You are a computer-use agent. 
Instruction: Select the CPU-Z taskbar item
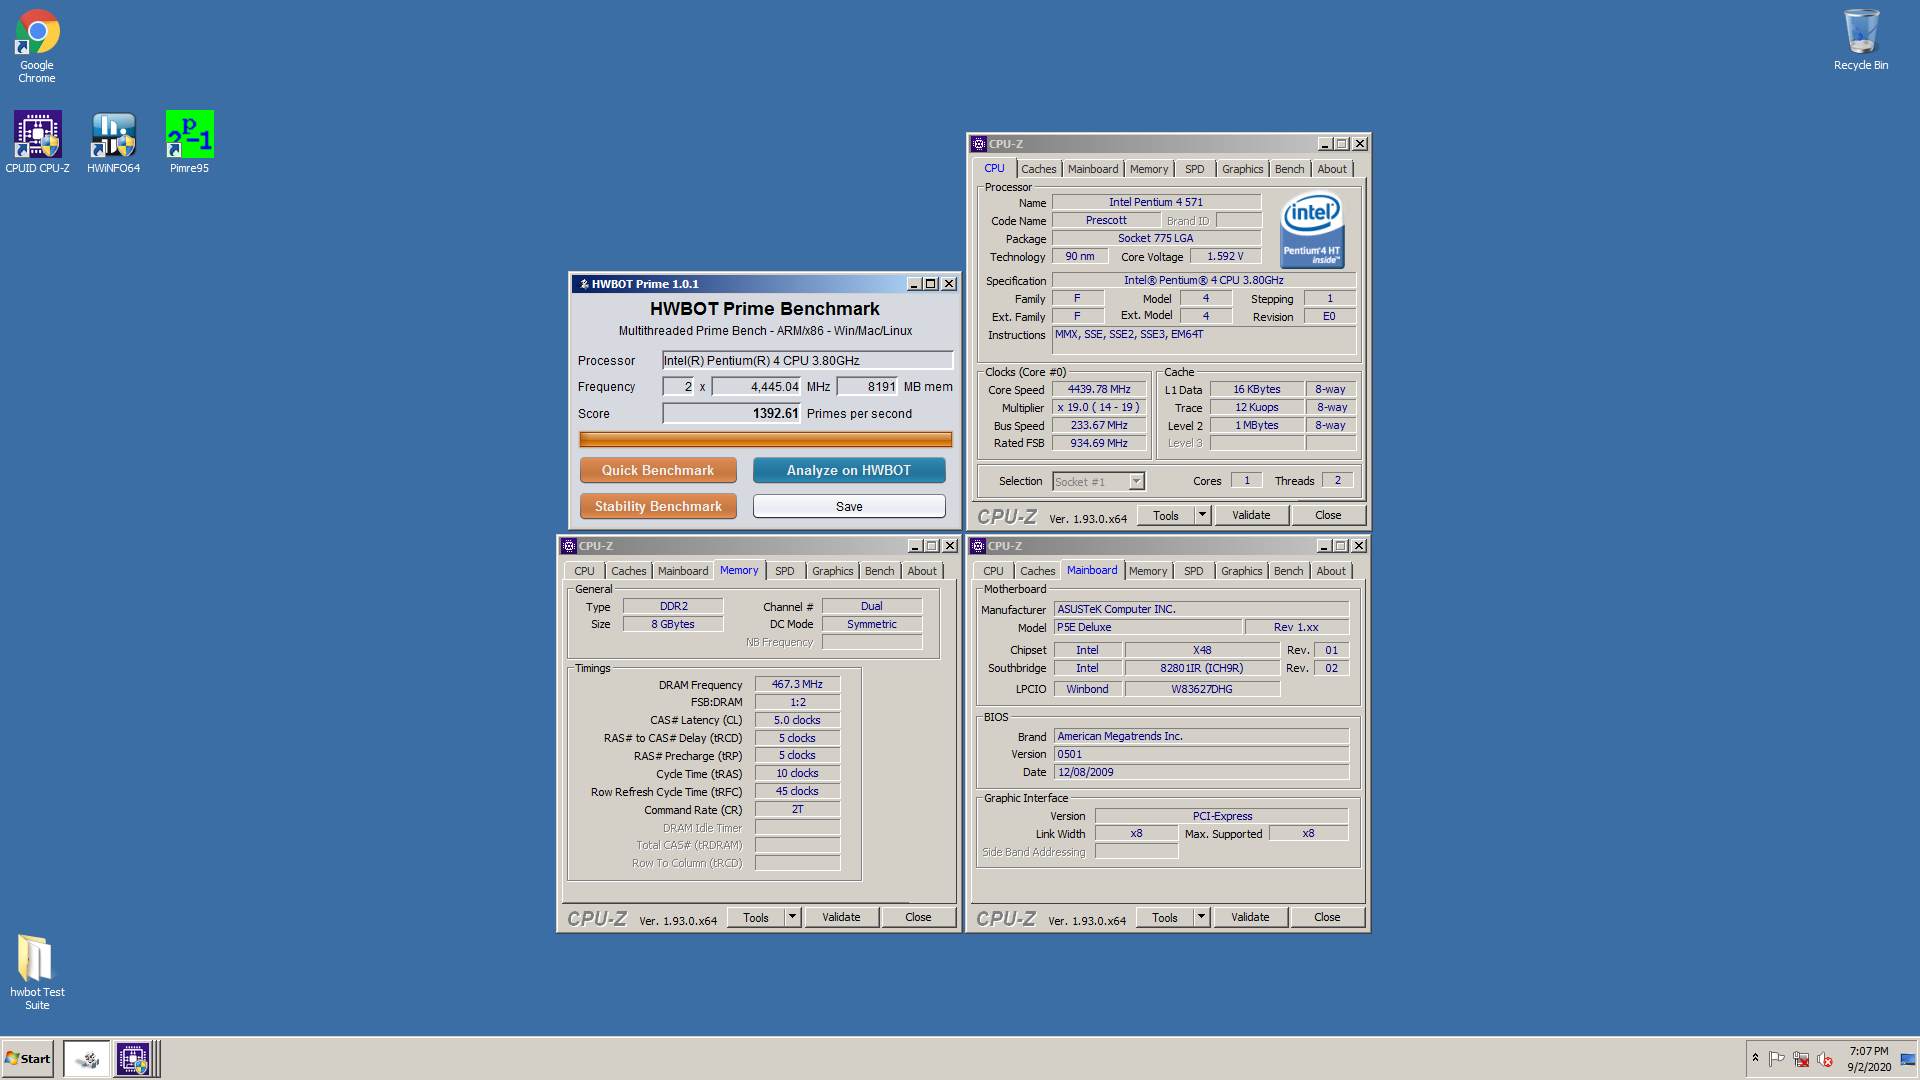[x=133, y=1058]
